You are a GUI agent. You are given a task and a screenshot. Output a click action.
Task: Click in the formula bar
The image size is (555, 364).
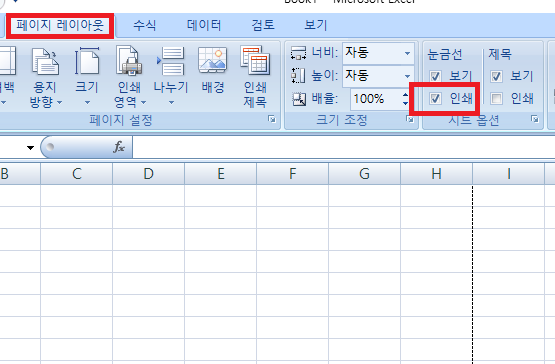343,147
